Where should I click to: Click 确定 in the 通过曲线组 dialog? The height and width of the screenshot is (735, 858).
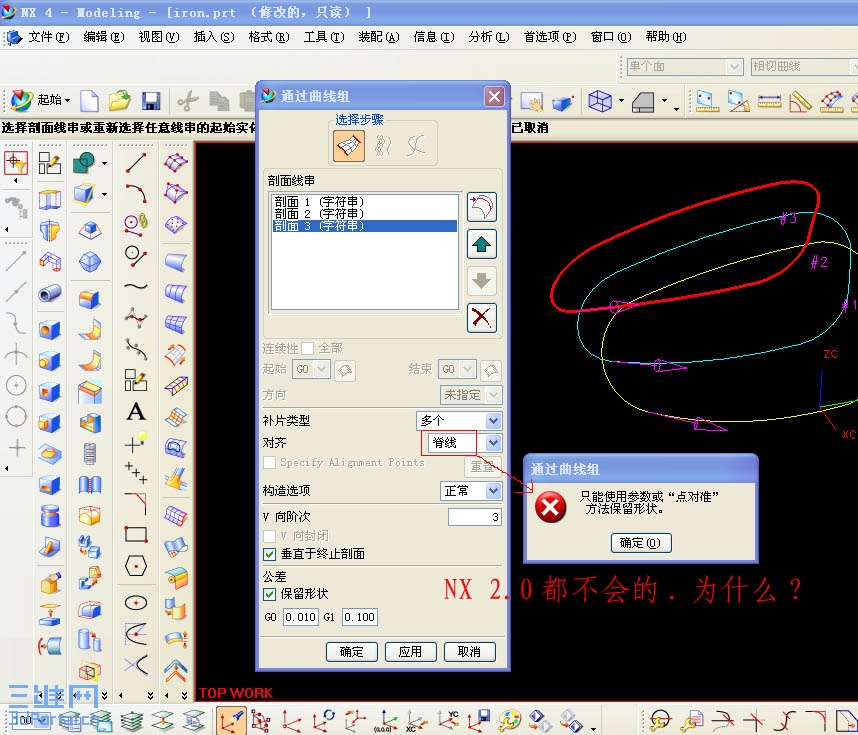[351, 652]
